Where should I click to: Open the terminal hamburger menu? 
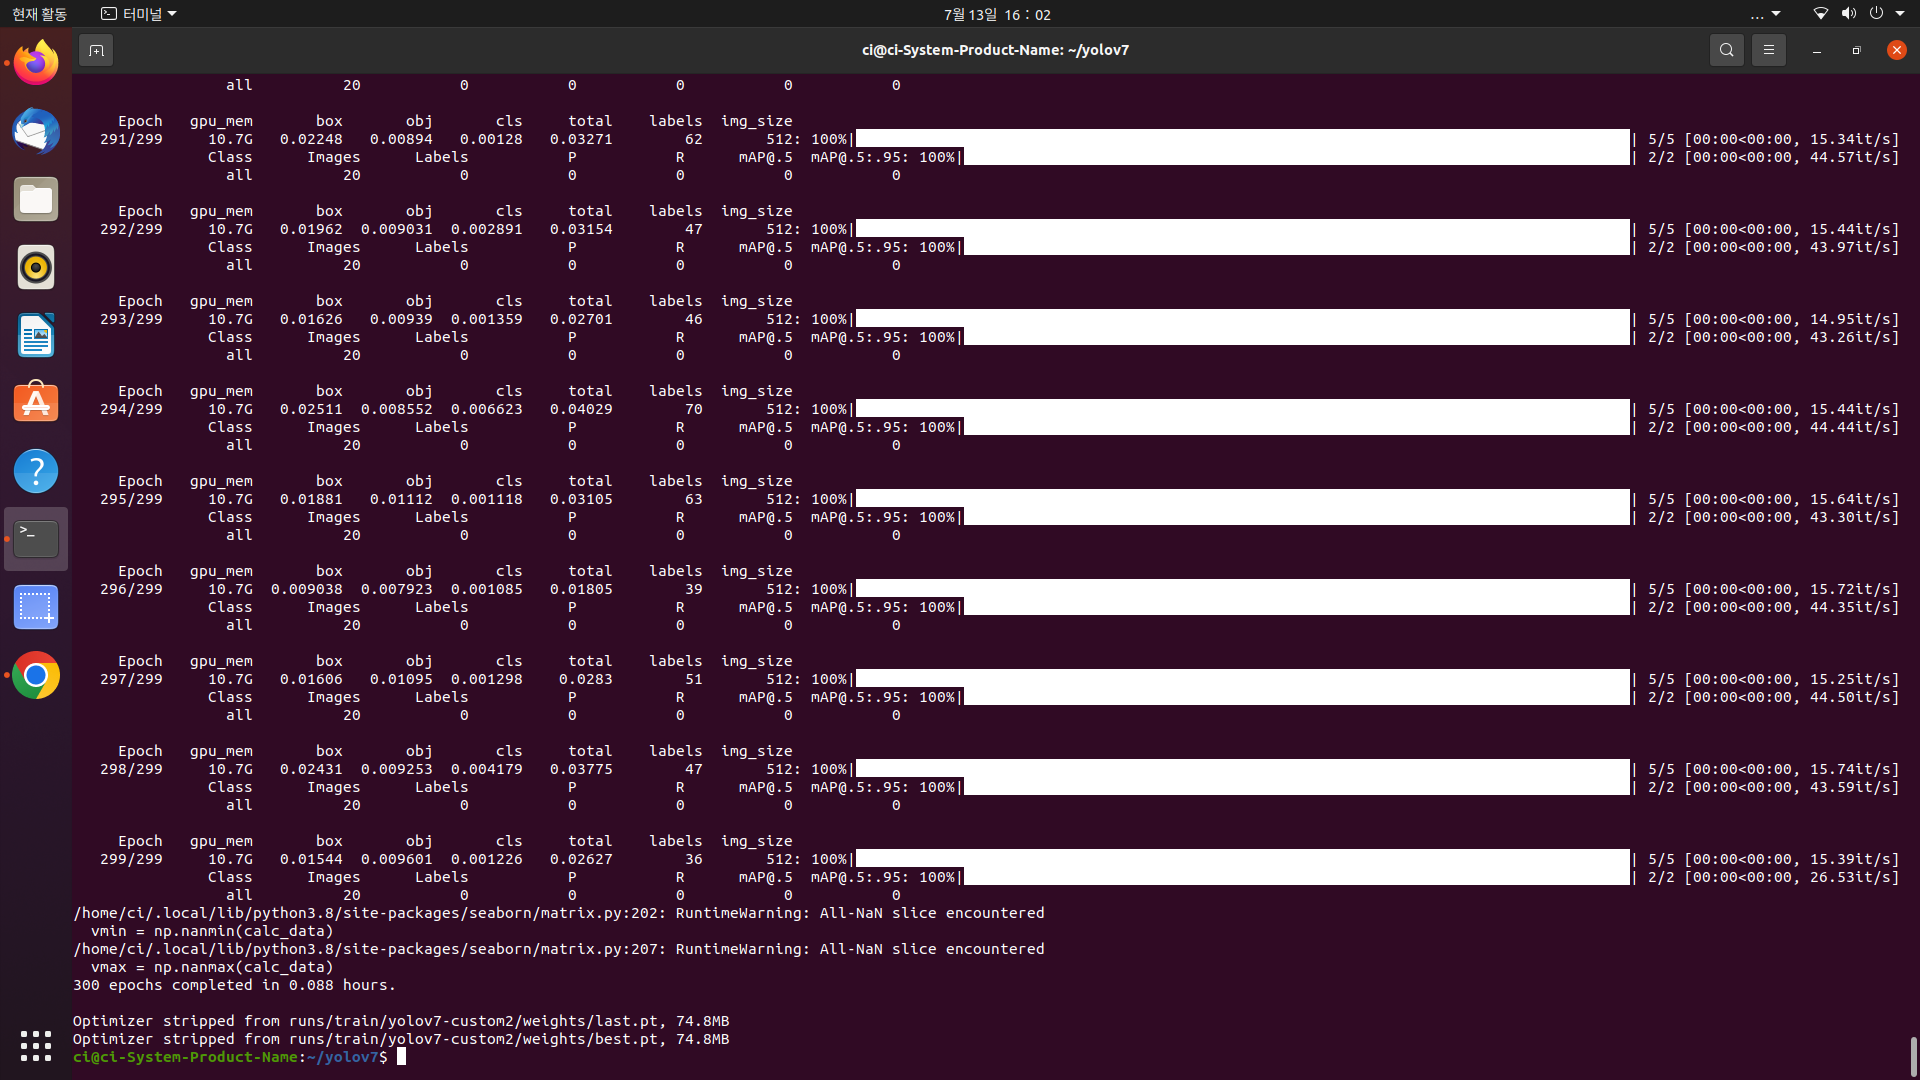pos(1768,50)
